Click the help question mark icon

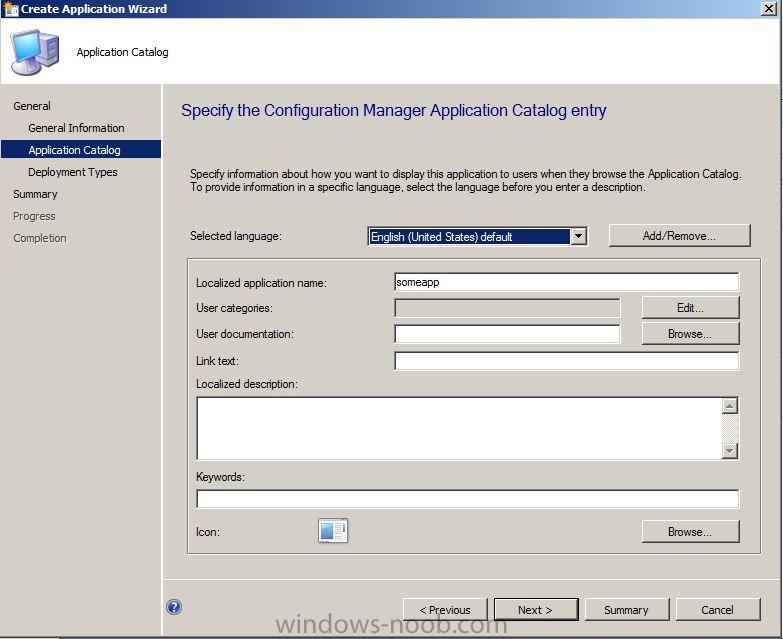pos(174,607)
